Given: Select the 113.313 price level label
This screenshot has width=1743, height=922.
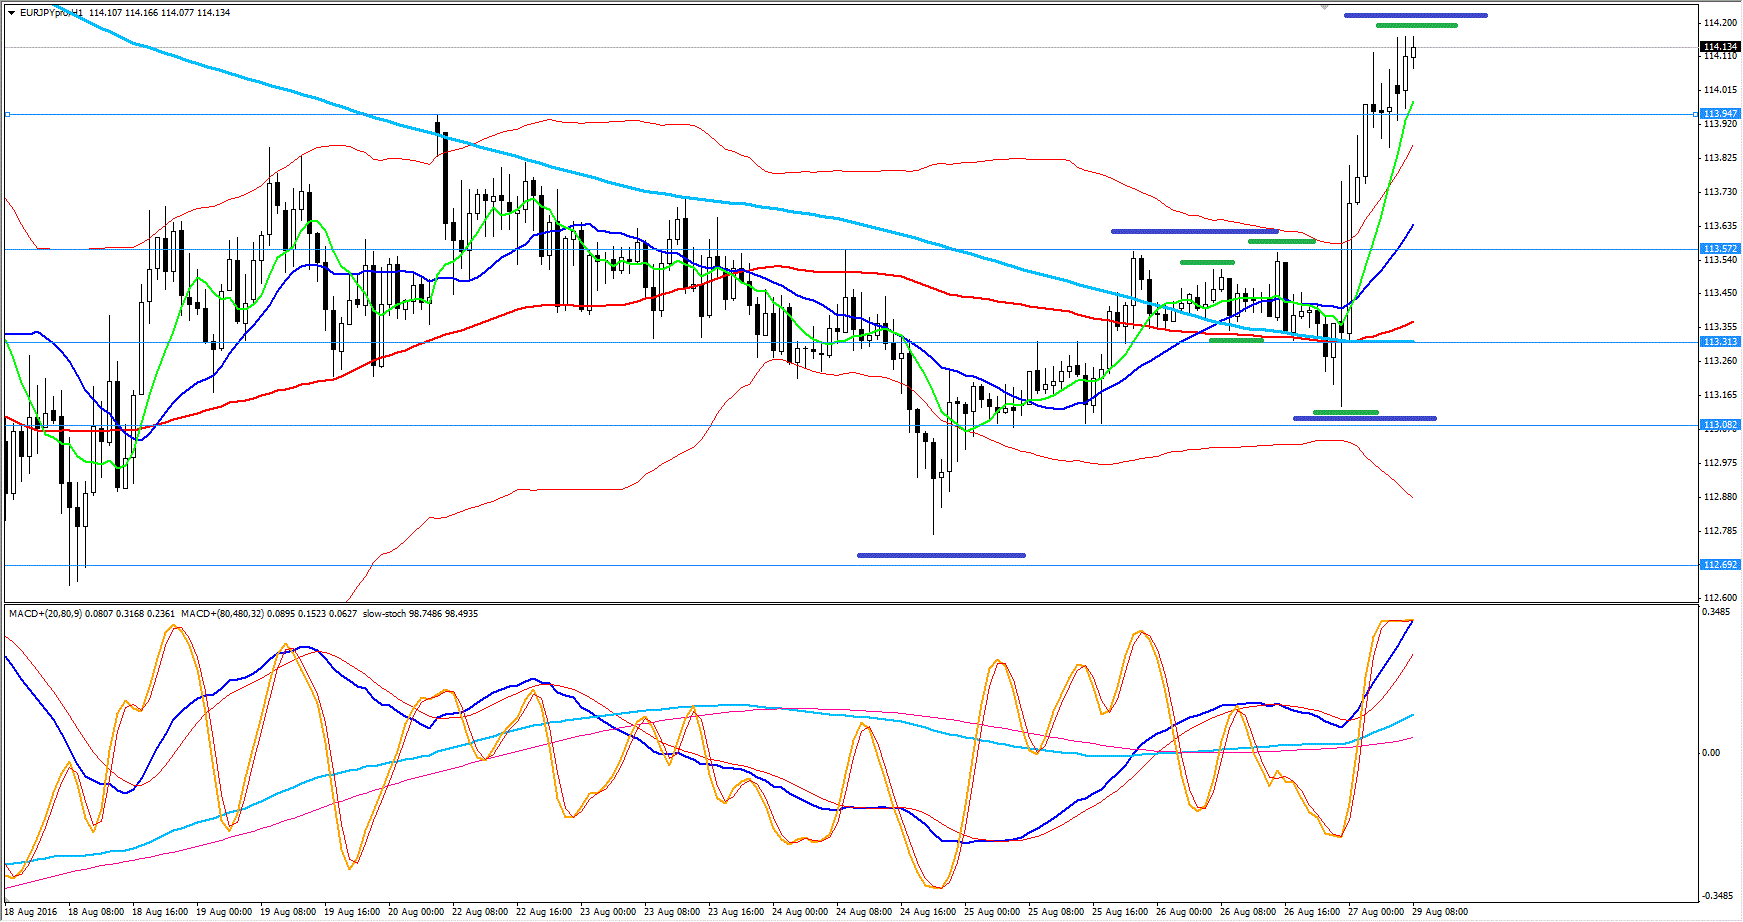Looking at the screenshot, I should point(1720,342).
